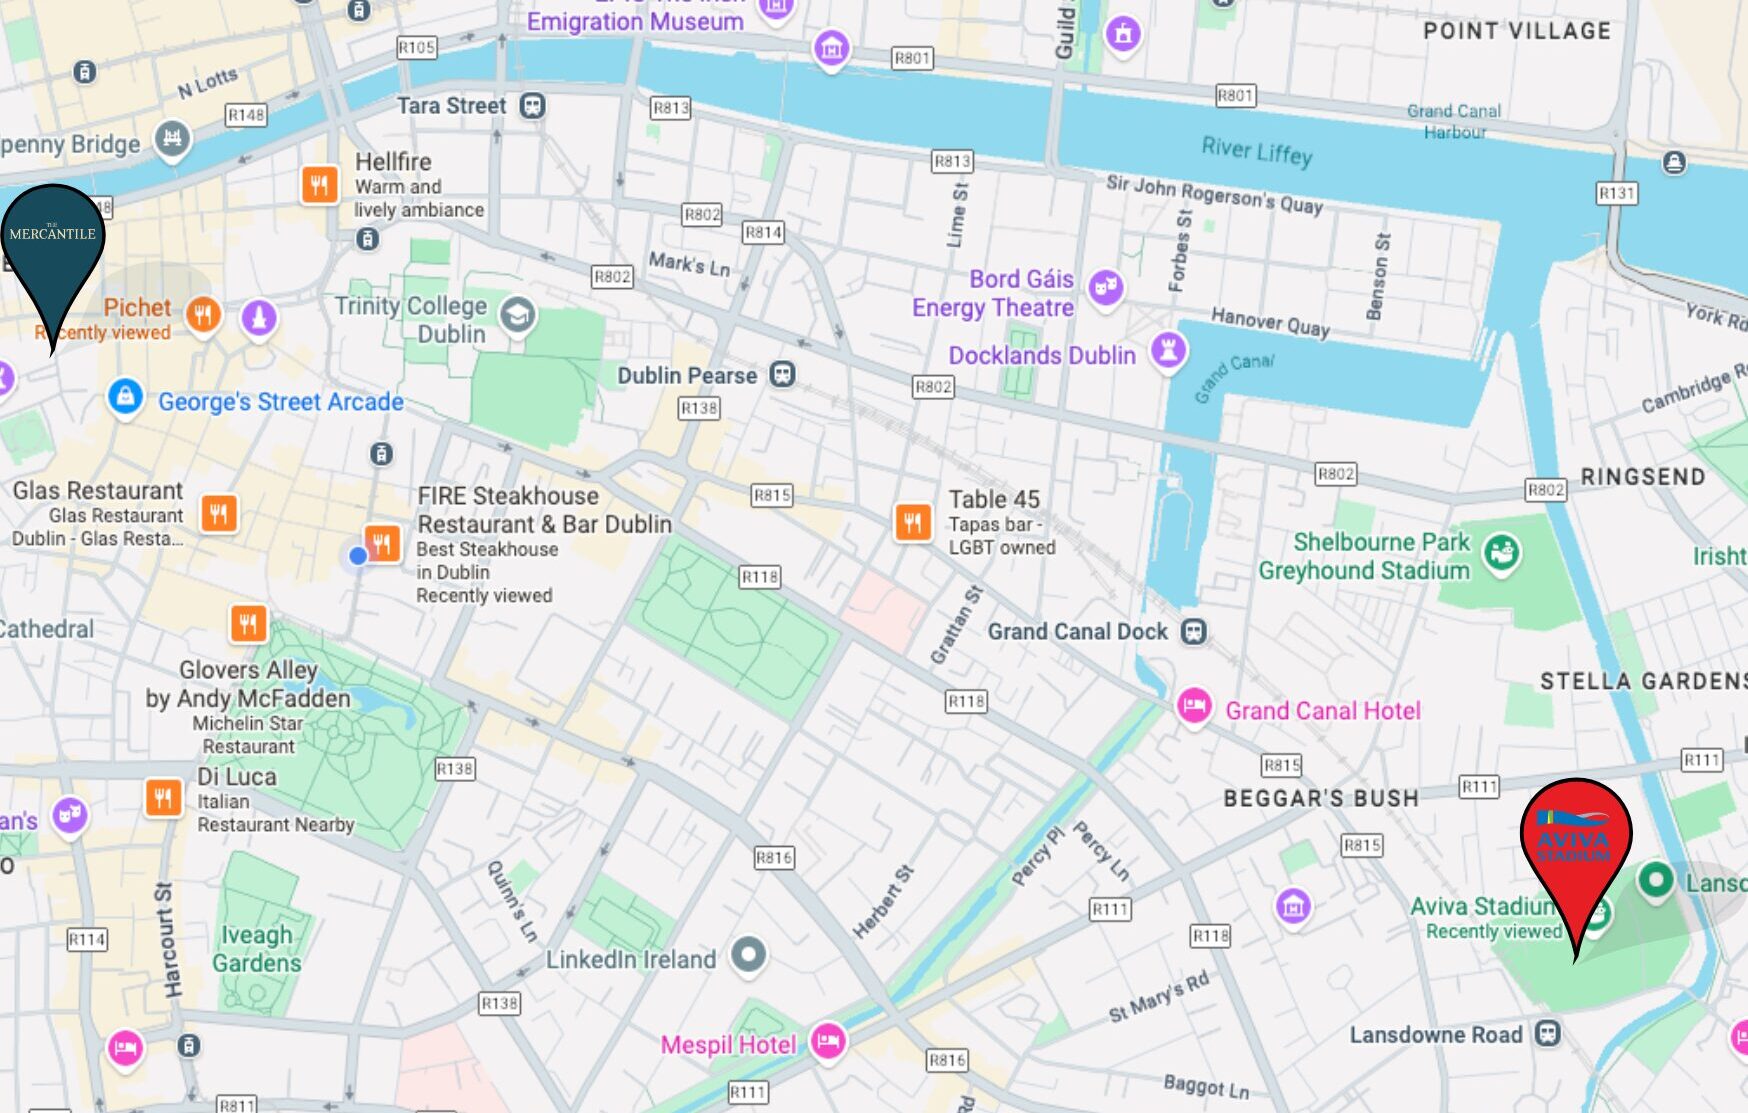The image size is (1748, 1113).
Task: Select the Trinity College Dublin graduation cap icon
Action: click(x=517, y=316)
